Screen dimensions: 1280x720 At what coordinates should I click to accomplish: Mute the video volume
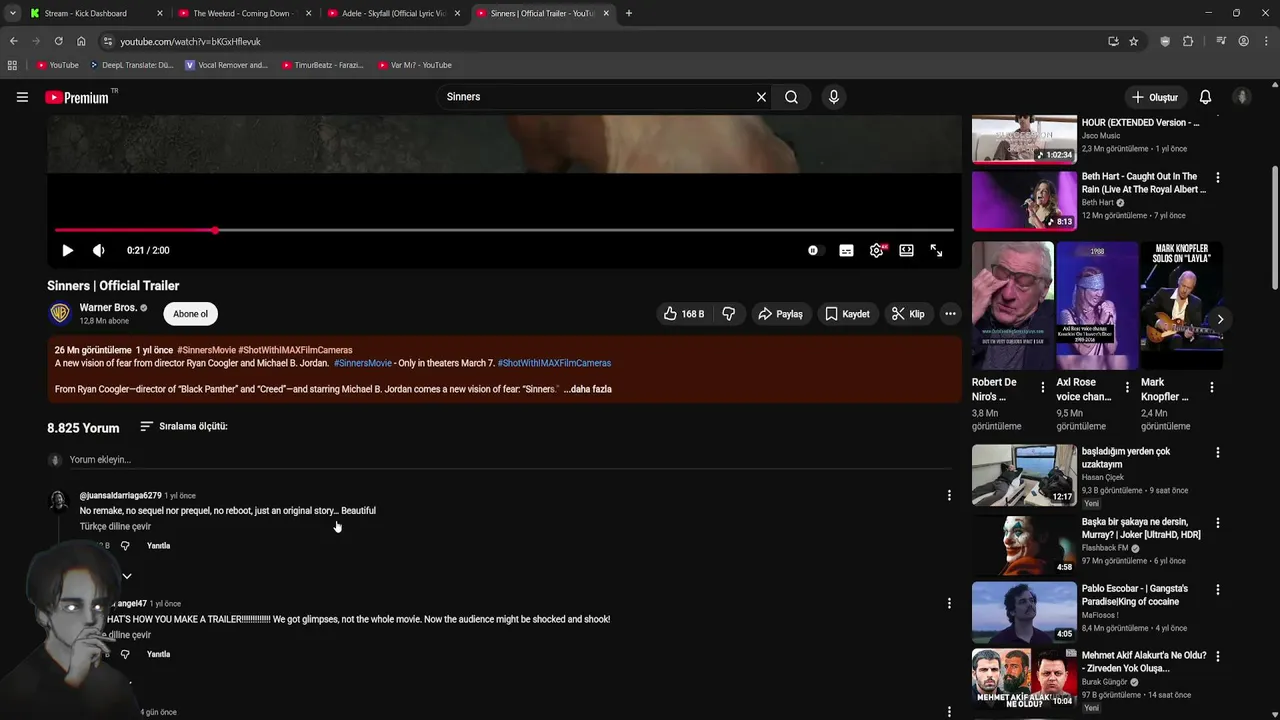click(98, 250)
